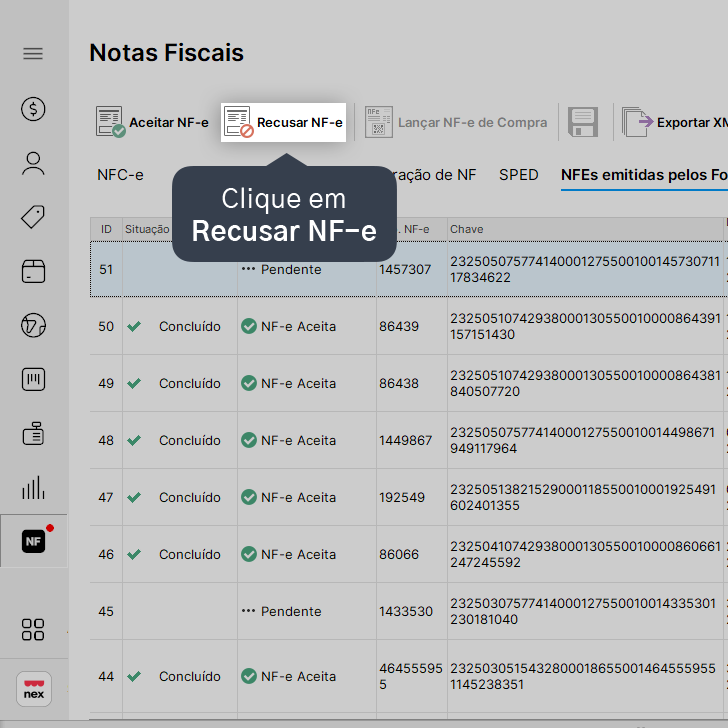The width and height of the screenshot is (728, 728).
Task: Click chave ending 840507720 in row 49
Action: click(x=585, y=384)
